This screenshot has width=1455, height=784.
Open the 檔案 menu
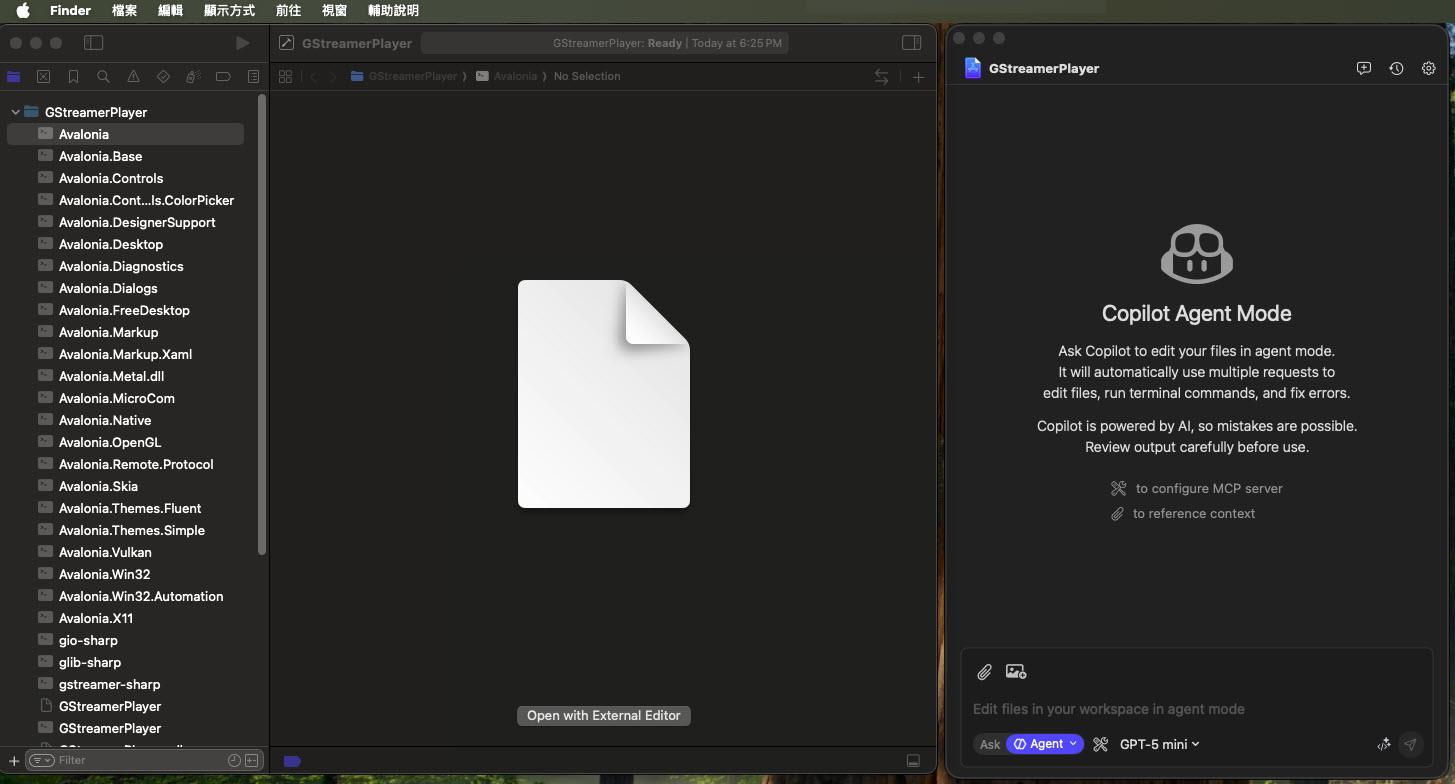pos(125,11)
